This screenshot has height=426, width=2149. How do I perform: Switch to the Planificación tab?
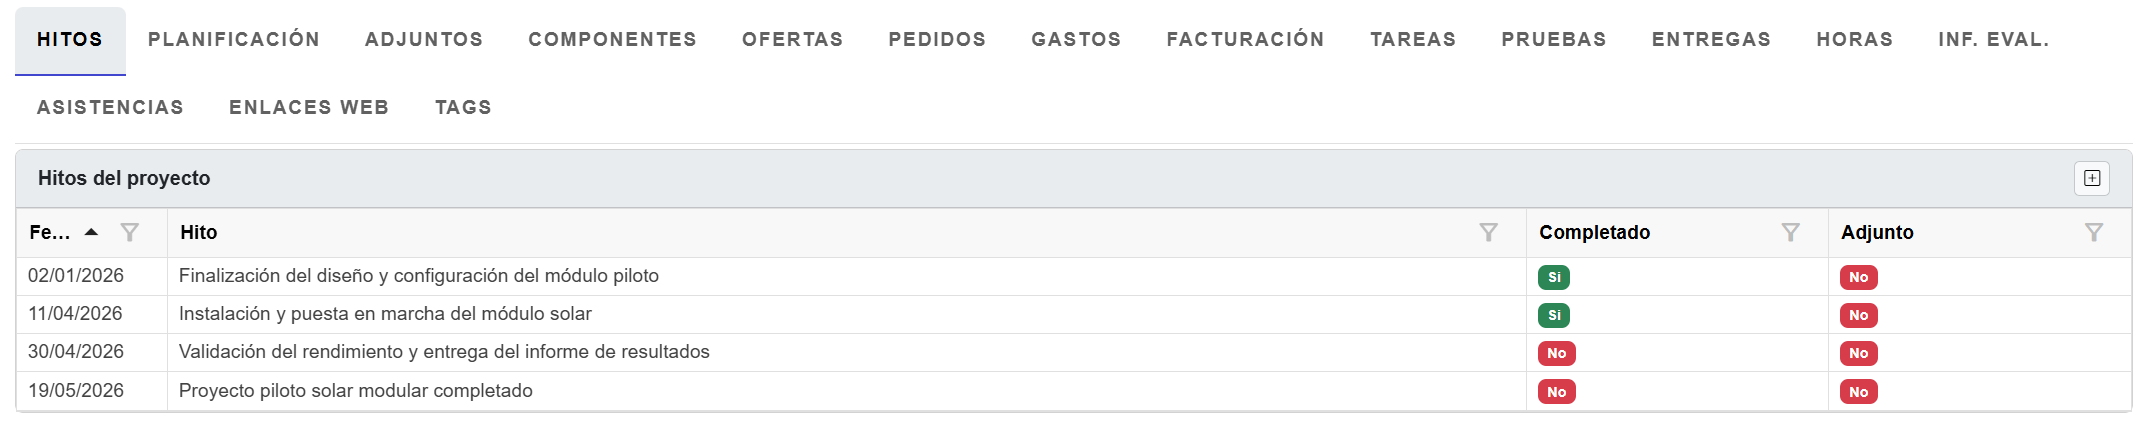tap(234, 40)
